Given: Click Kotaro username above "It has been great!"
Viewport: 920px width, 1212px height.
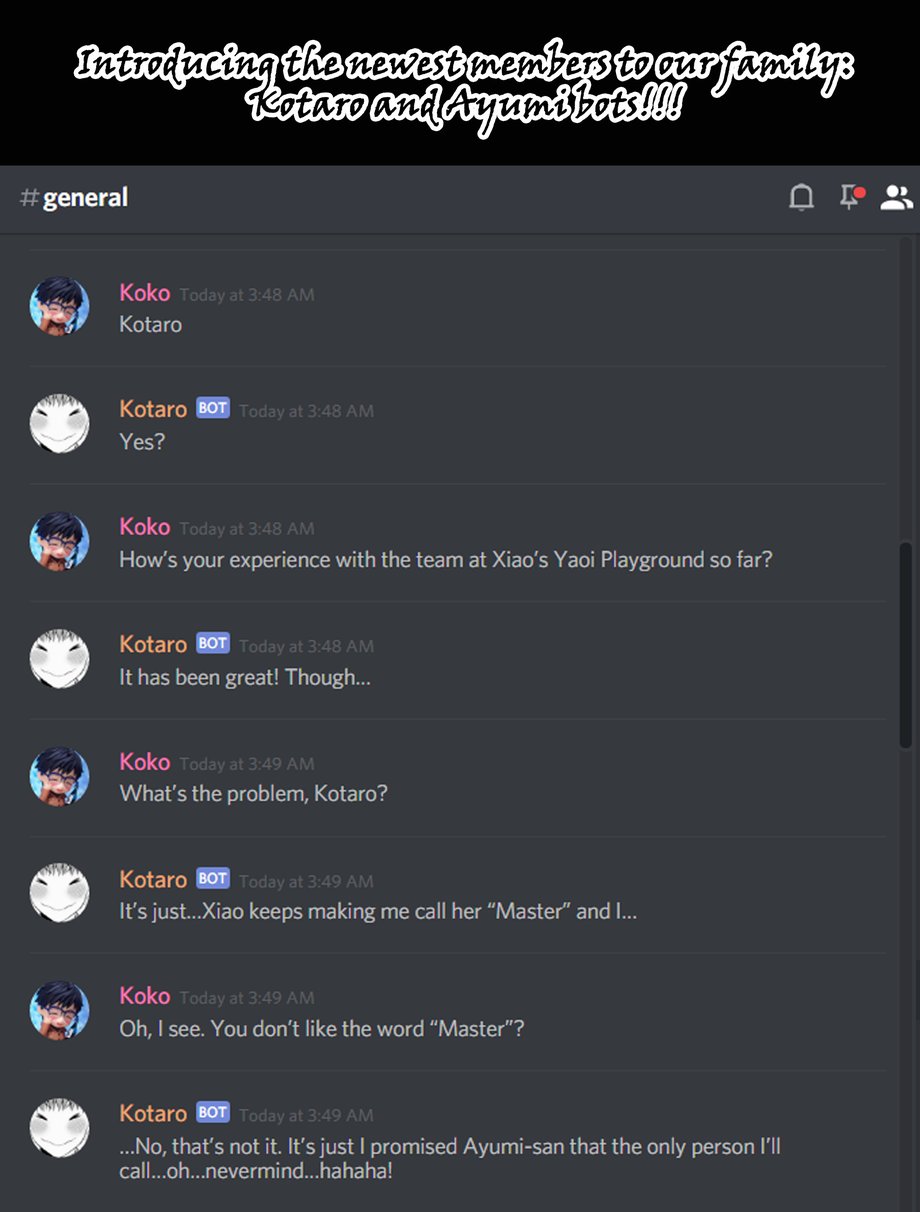Looking at the screenshot, I should pyautogui.click(x=153, y=644).
